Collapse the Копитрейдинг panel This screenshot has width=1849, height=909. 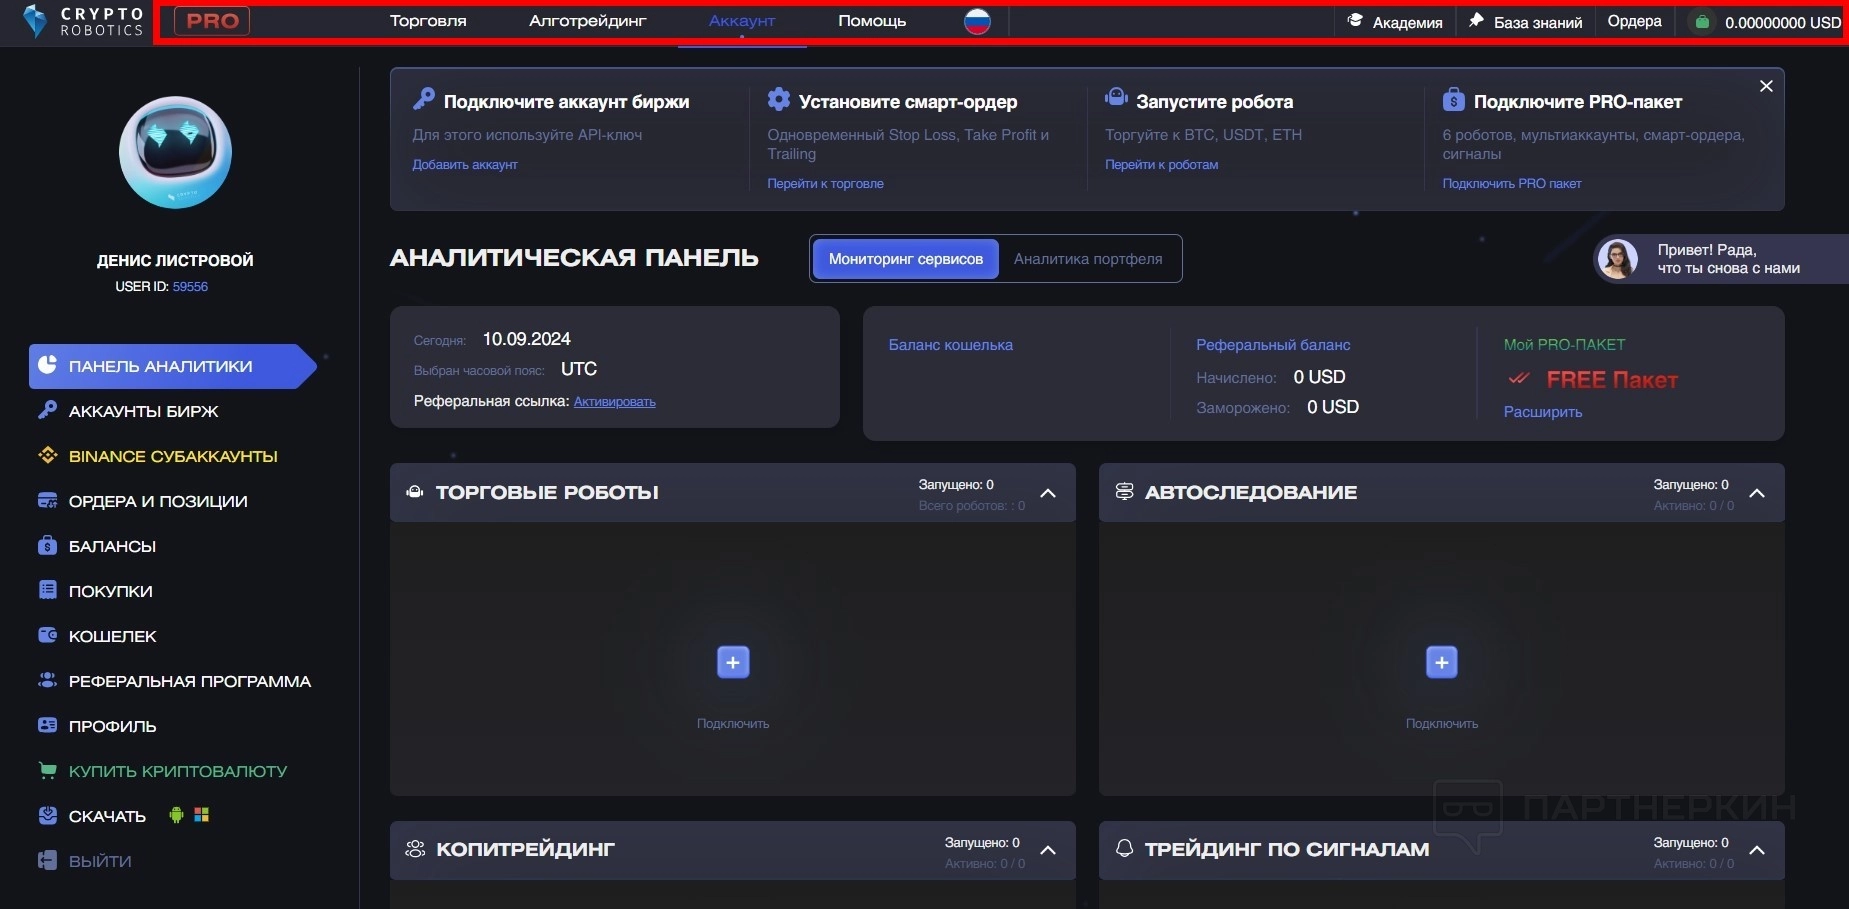[1048, 850]
